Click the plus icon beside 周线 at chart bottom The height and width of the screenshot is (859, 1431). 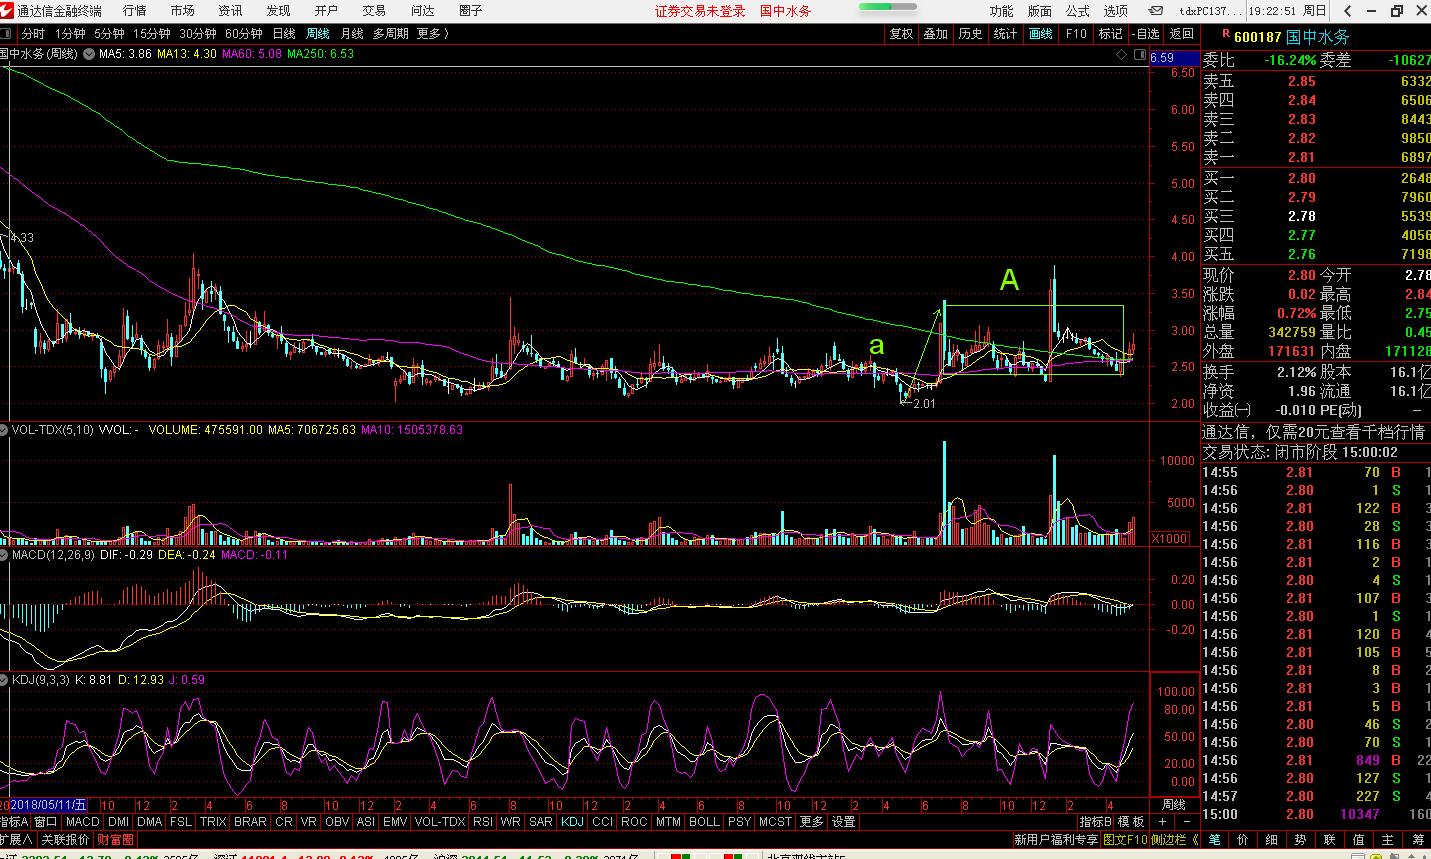[x=1162, y=822]
